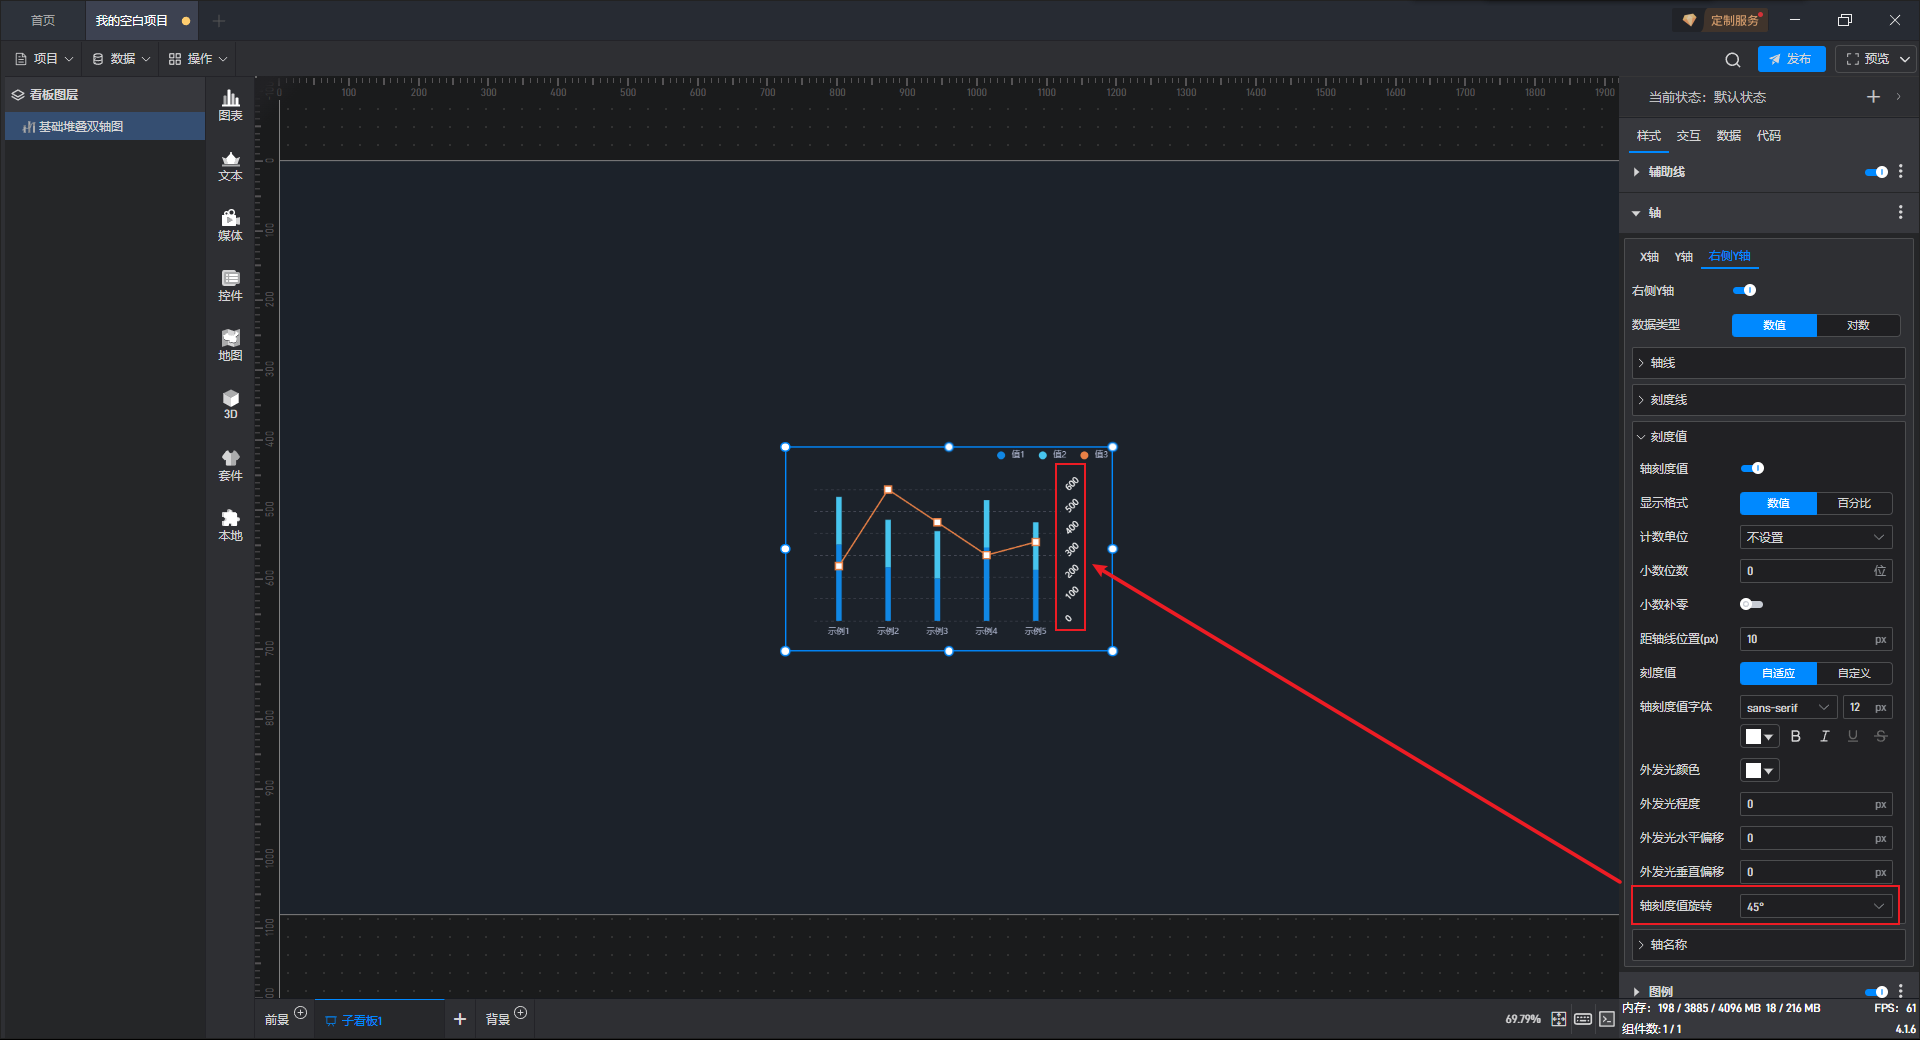Expand the 刻度线 section
The height and width of the screenshot is (1040, 1920).
point(1768,400)
